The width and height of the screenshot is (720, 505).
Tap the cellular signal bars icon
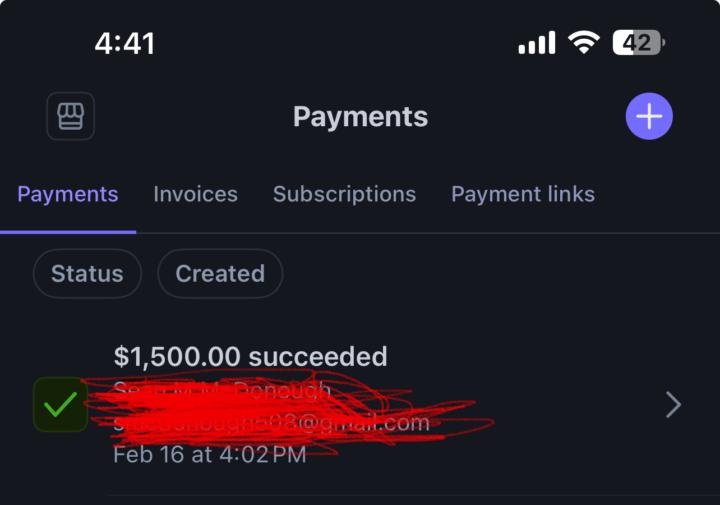coord(537,43)
